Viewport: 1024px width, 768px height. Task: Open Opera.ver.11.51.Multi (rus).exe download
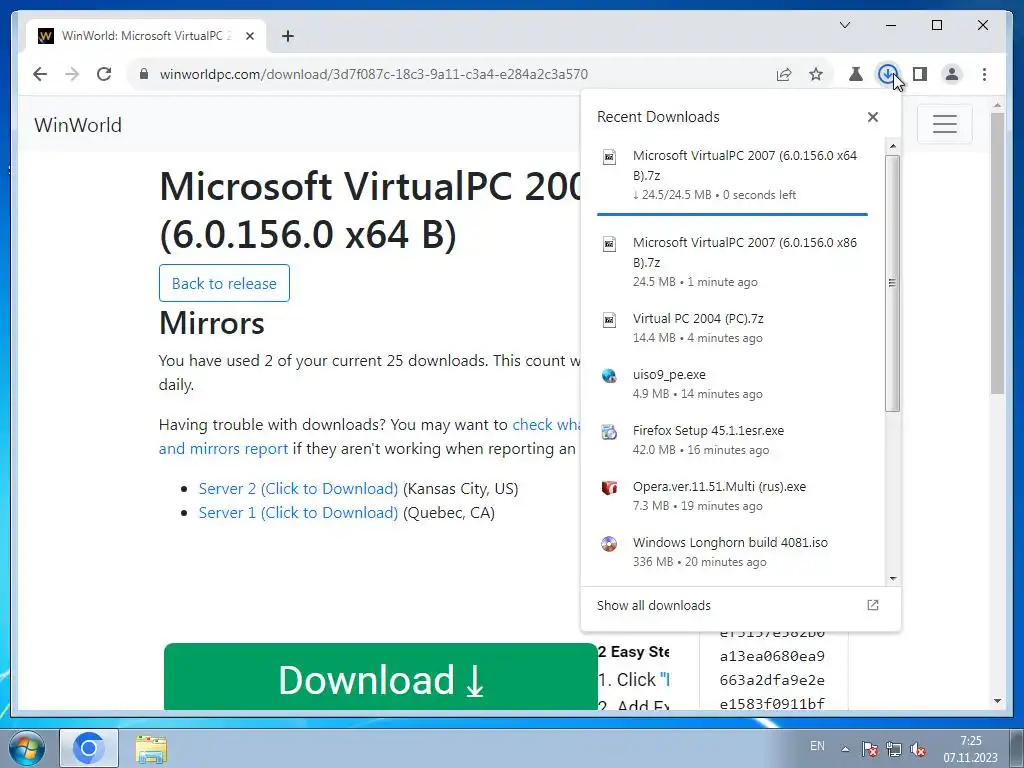tap(732, 496)
